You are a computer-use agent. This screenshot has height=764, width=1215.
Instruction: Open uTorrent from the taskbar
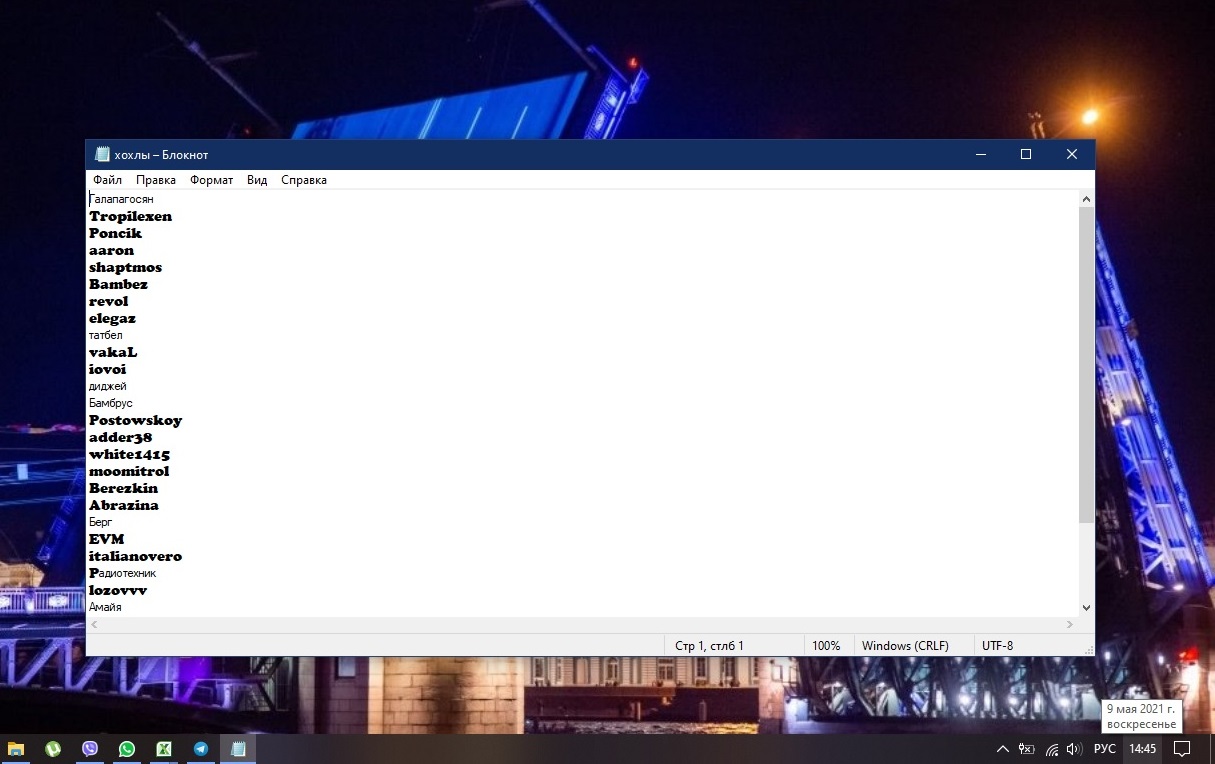click(x=53, y=749)
